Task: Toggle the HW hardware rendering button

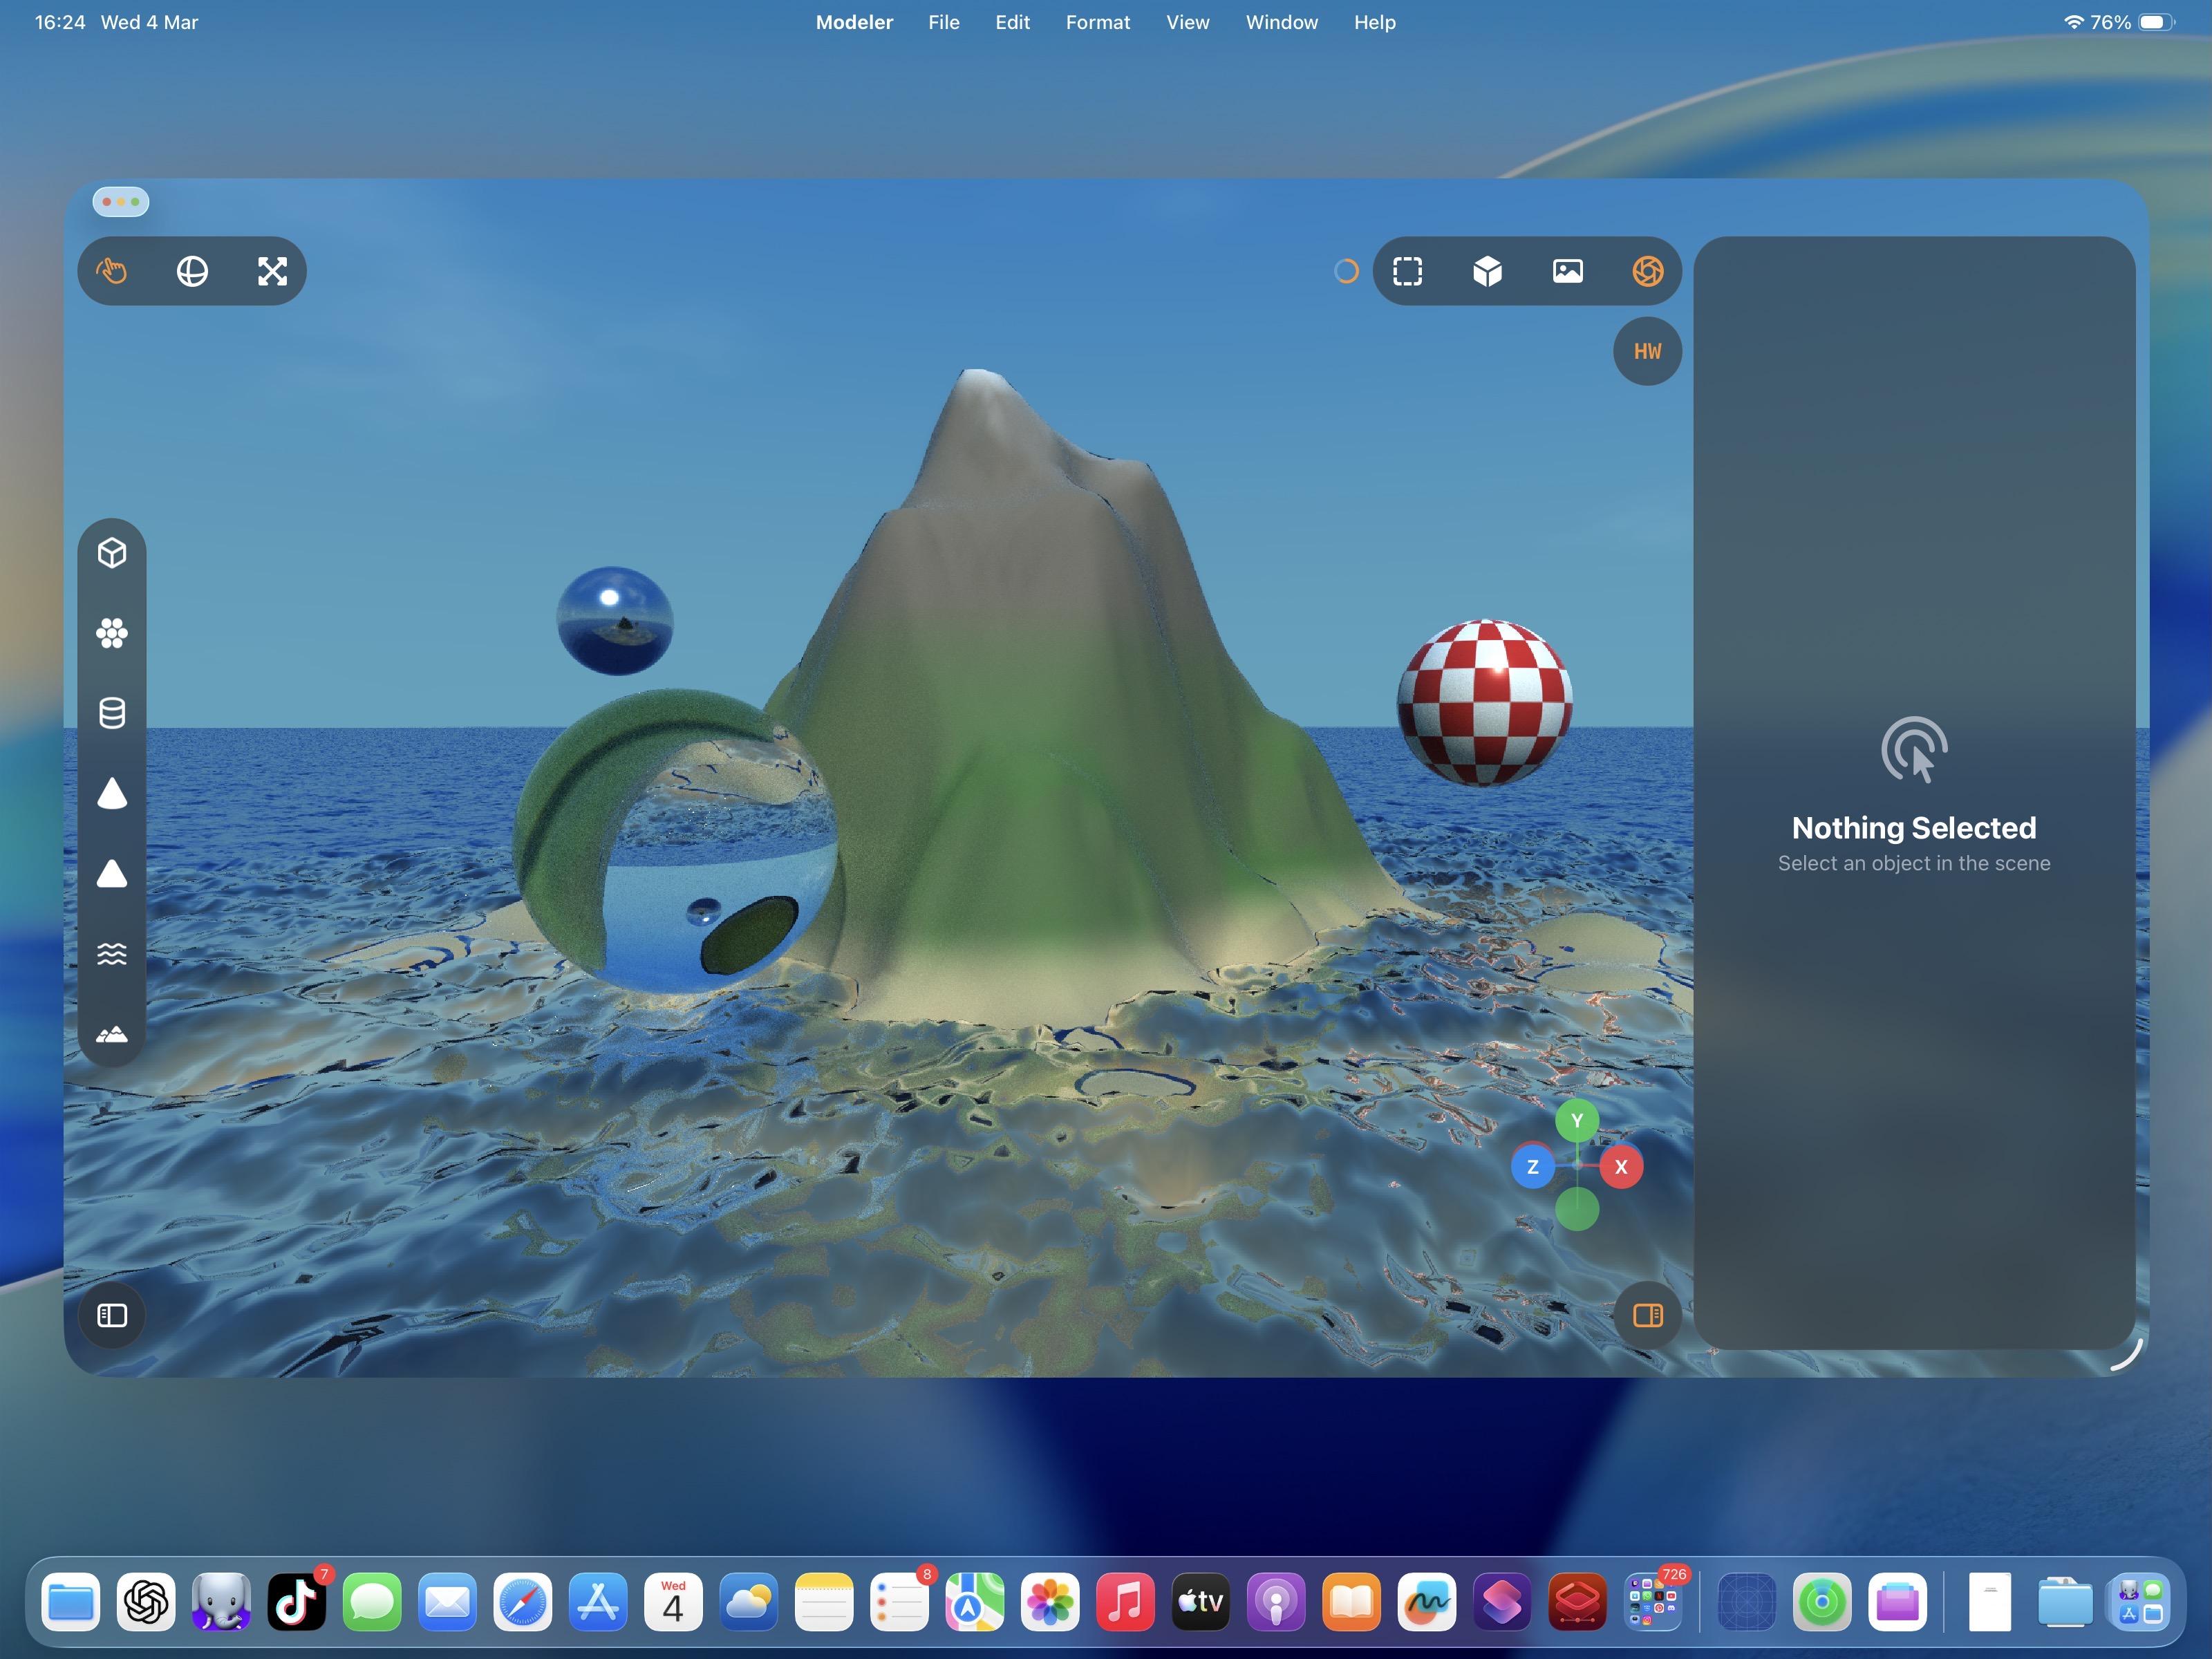Action: coord(1647,351)
